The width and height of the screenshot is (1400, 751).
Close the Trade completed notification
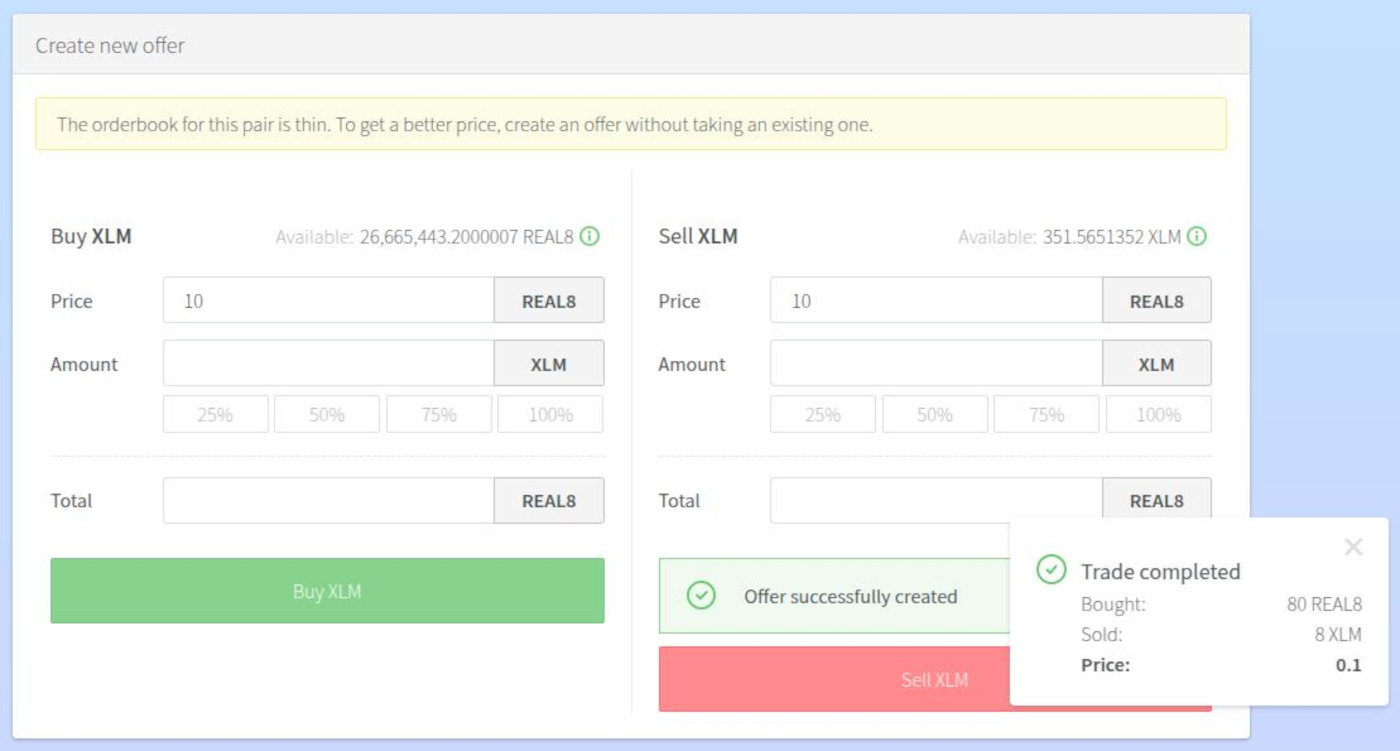1353,547
